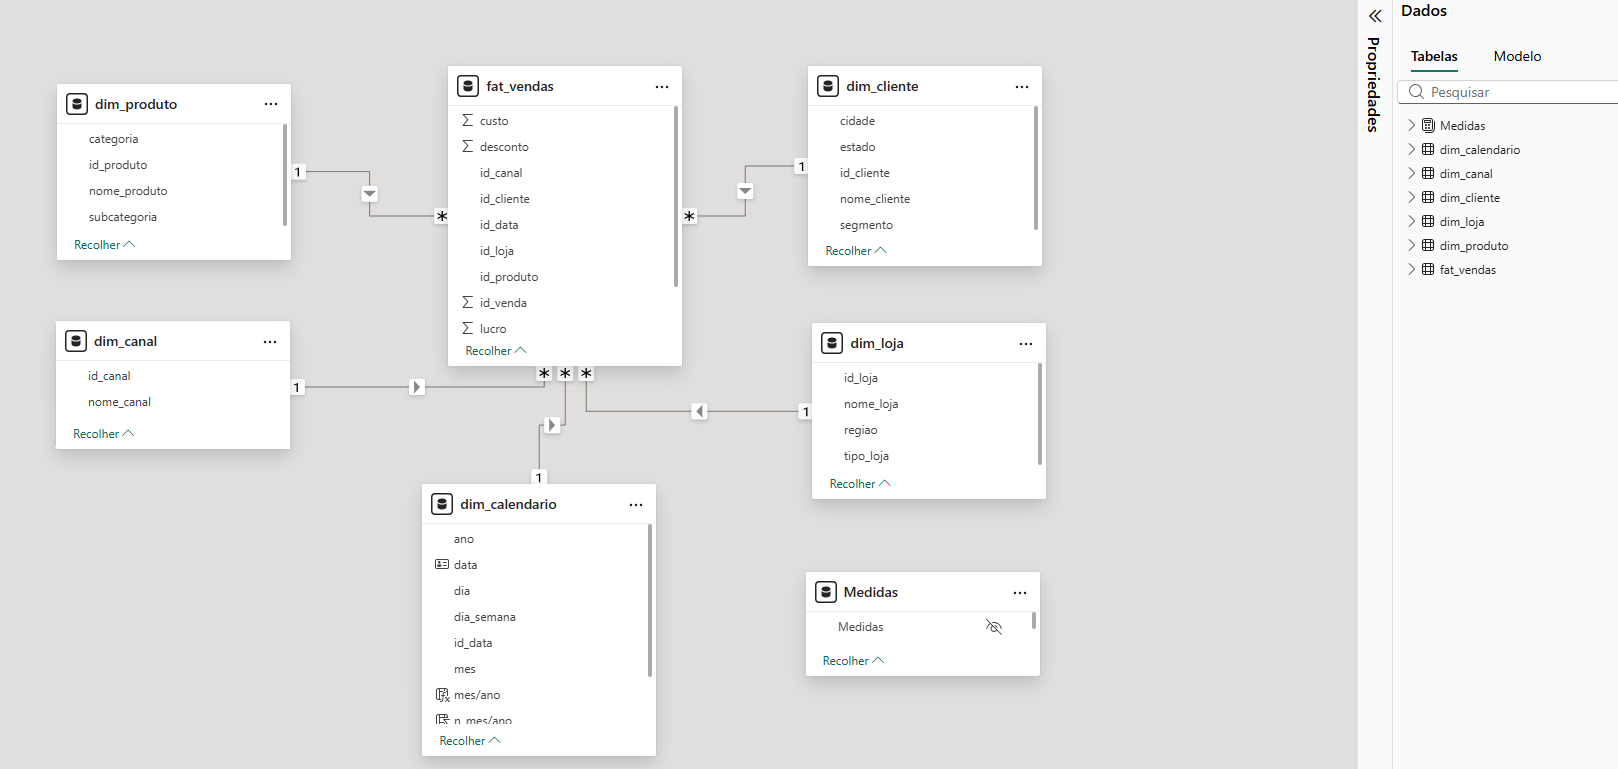The width and height of the screenshot is (1618, 769).
Task: Select the tipo_loja field in dim_loja
Action: (x=866, y=456)
